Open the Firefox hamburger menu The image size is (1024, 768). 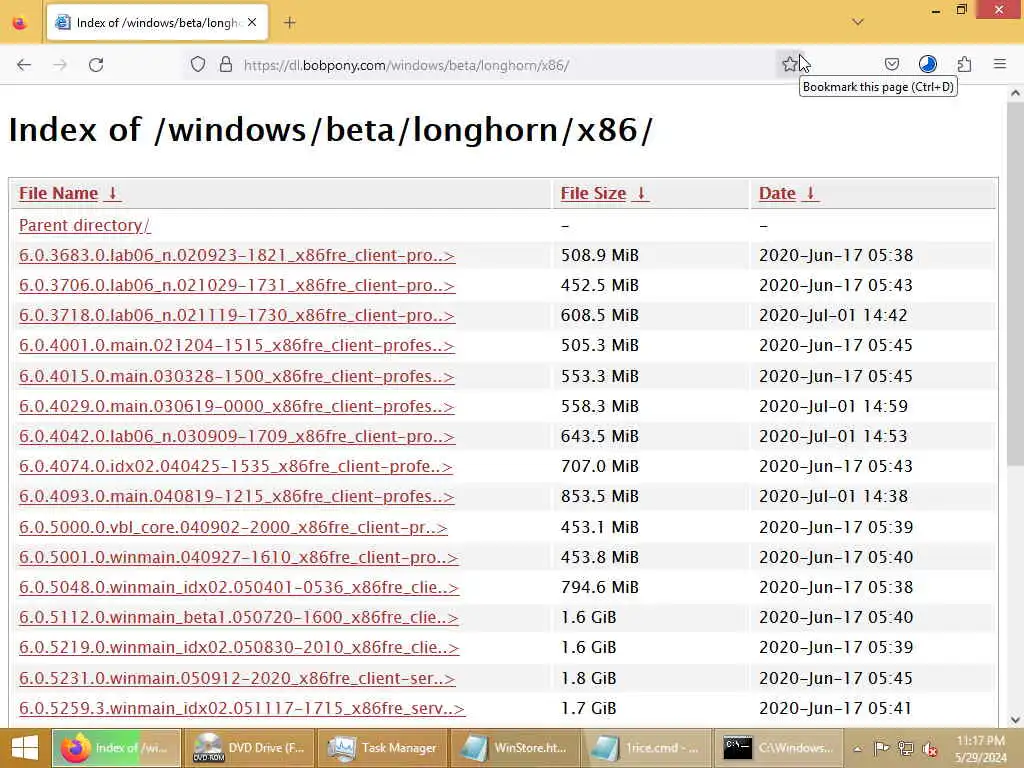coord(1000,64)
